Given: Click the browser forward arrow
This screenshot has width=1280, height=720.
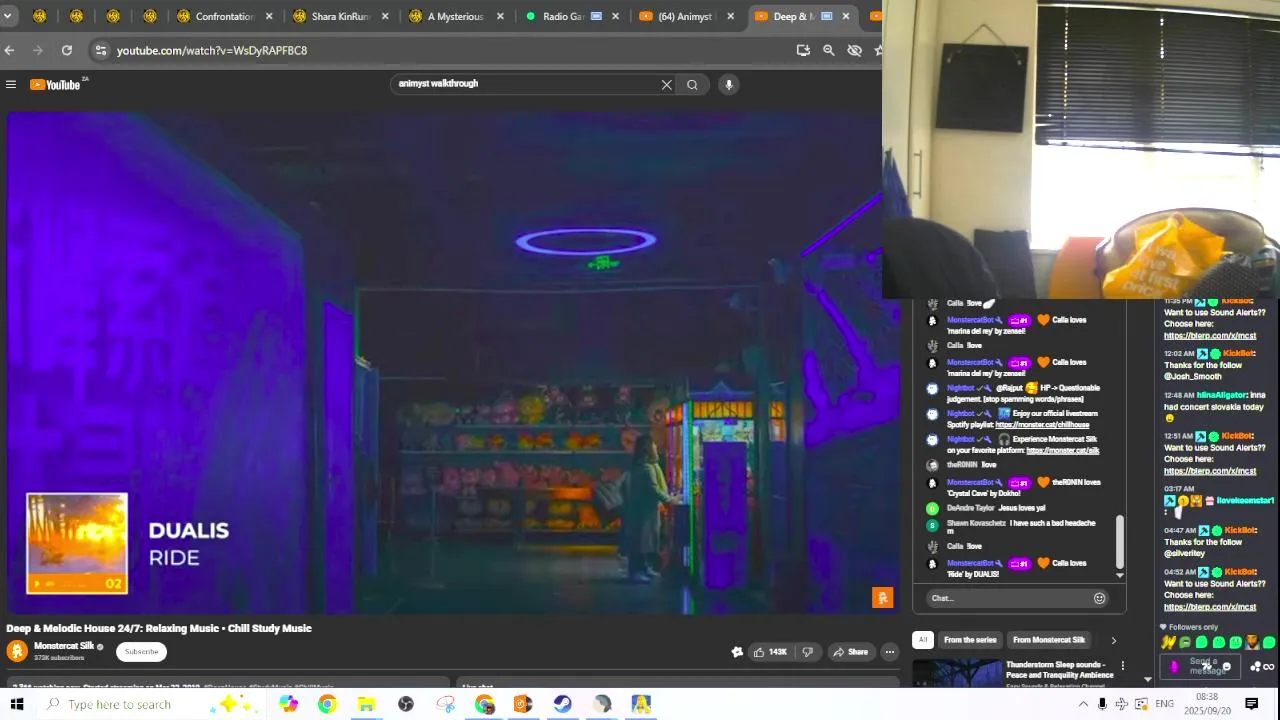Looking at the screenshot, I should [x=38, y=50].
